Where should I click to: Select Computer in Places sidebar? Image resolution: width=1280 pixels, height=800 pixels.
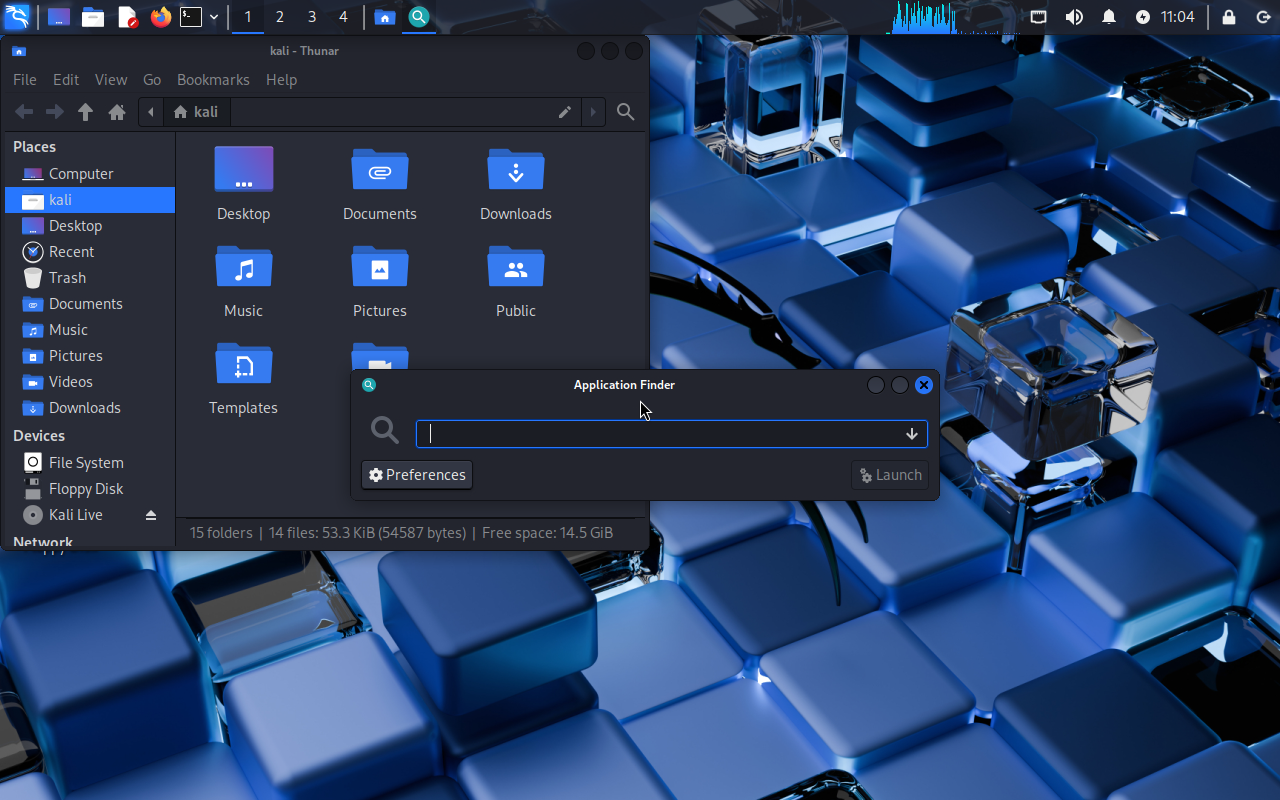[90, 174]
